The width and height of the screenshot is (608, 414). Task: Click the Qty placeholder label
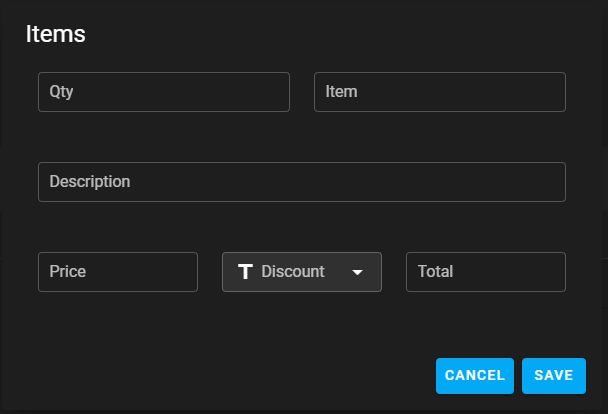(61, 92)
